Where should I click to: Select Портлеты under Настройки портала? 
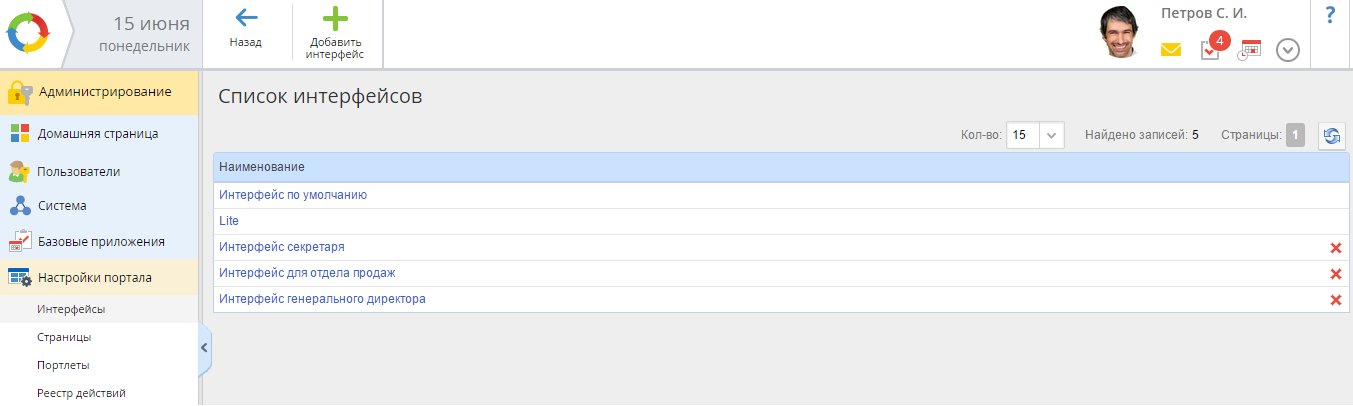click(63, 365)
